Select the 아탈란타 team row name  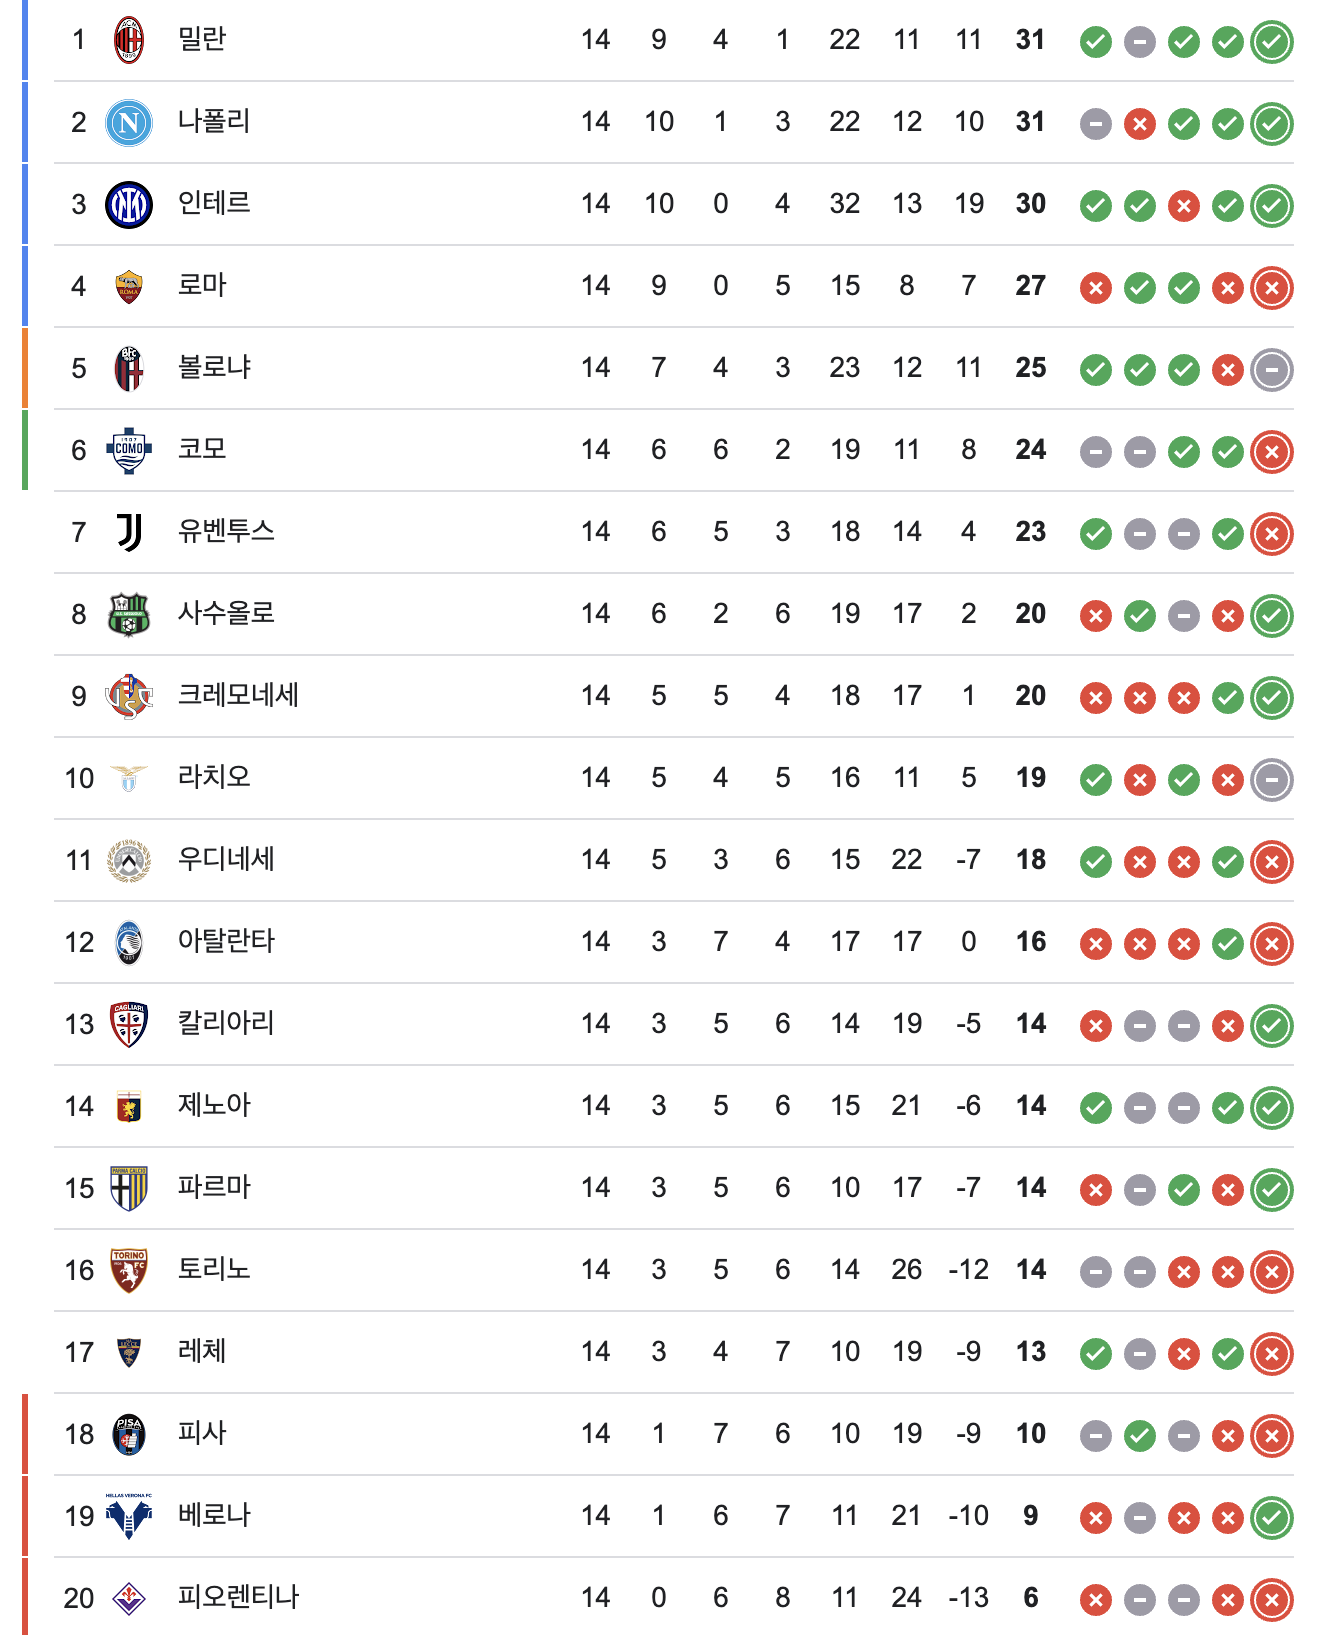(226, 942)
